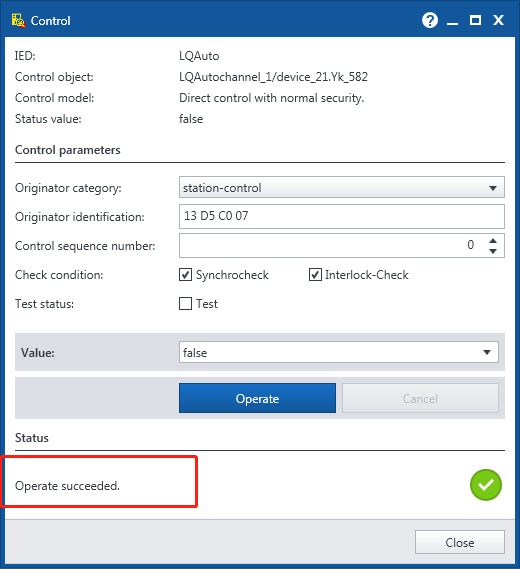Image resolution: width=520 pixels, height=569 pixels.
Task: Maximize the Control dialog window
Action: coord(475,20)
